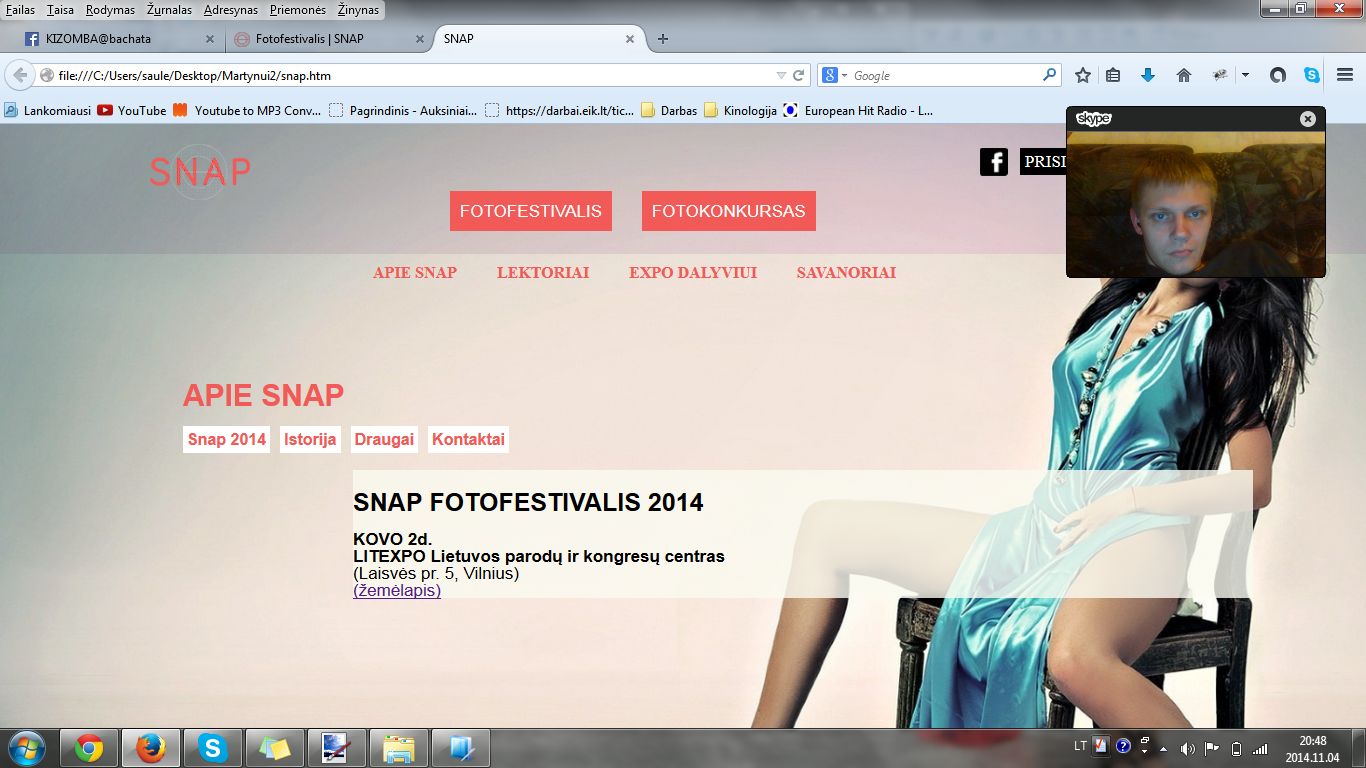The image size is (1366, 768).
Task: Click the SNAP logo
Action: point(200,172)
